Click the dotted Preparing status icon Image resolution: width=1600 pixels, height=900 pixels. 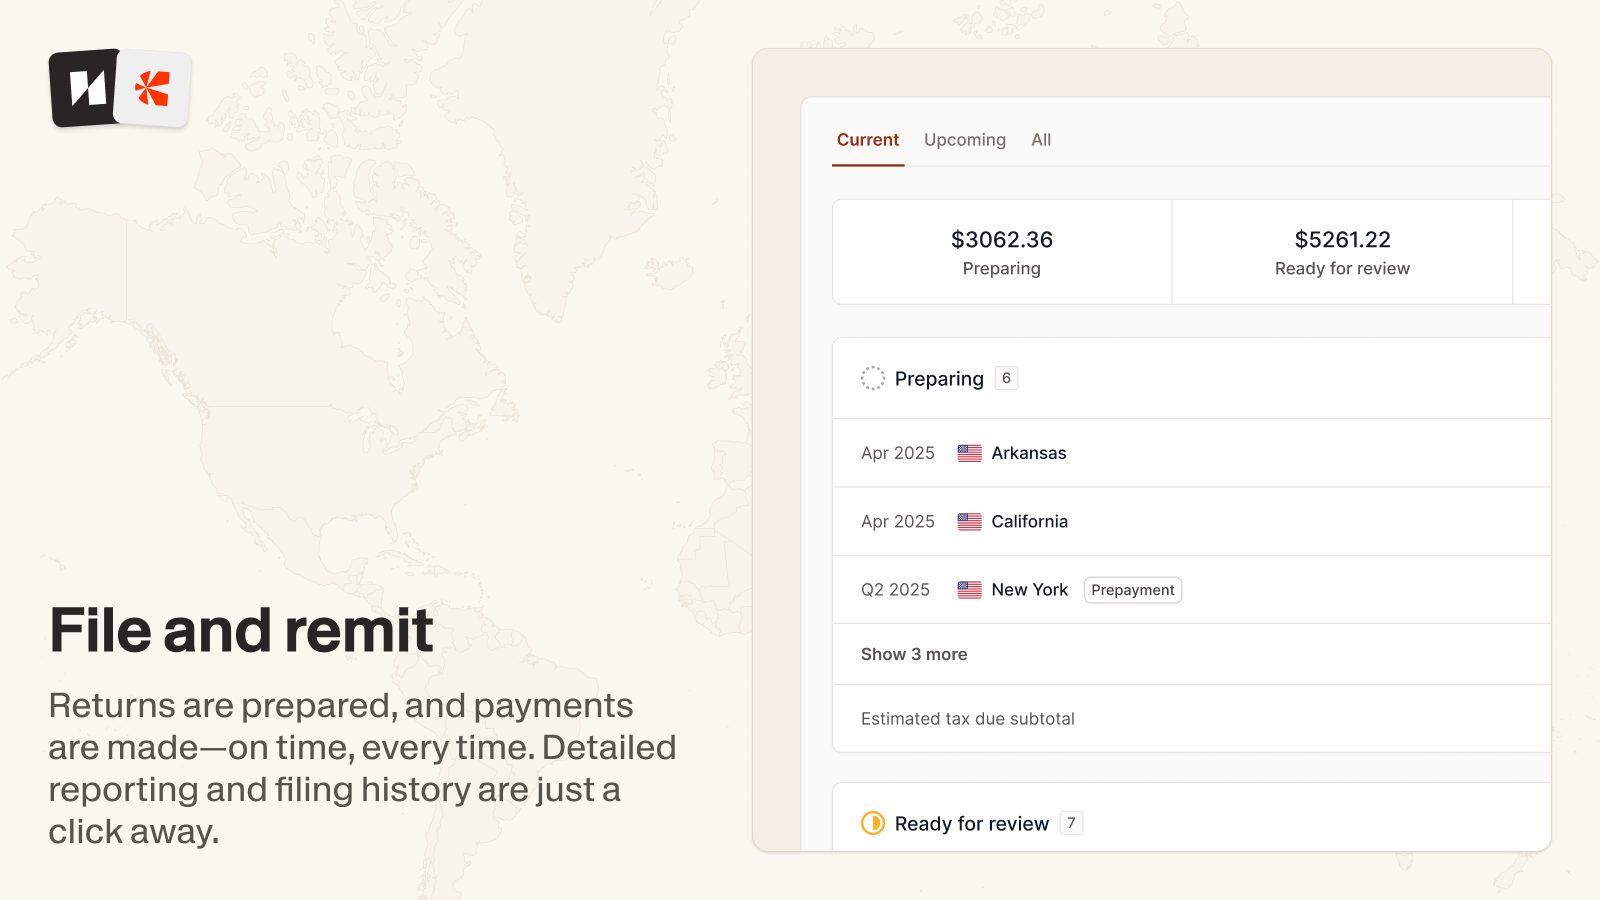coord(873,378)
